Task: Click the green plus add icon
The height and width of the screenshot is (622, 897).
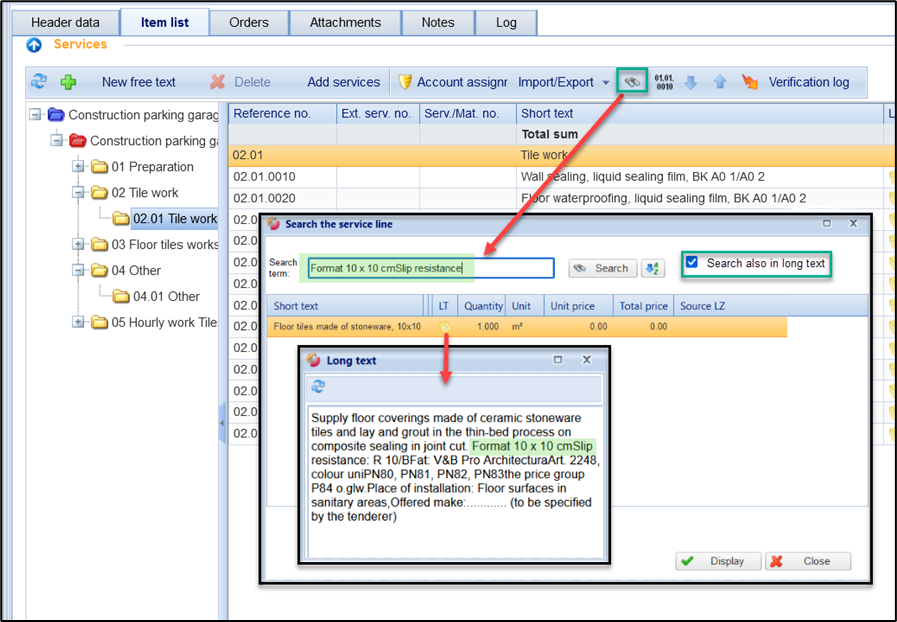Action: pyautogui.click(x=68, y=82)
